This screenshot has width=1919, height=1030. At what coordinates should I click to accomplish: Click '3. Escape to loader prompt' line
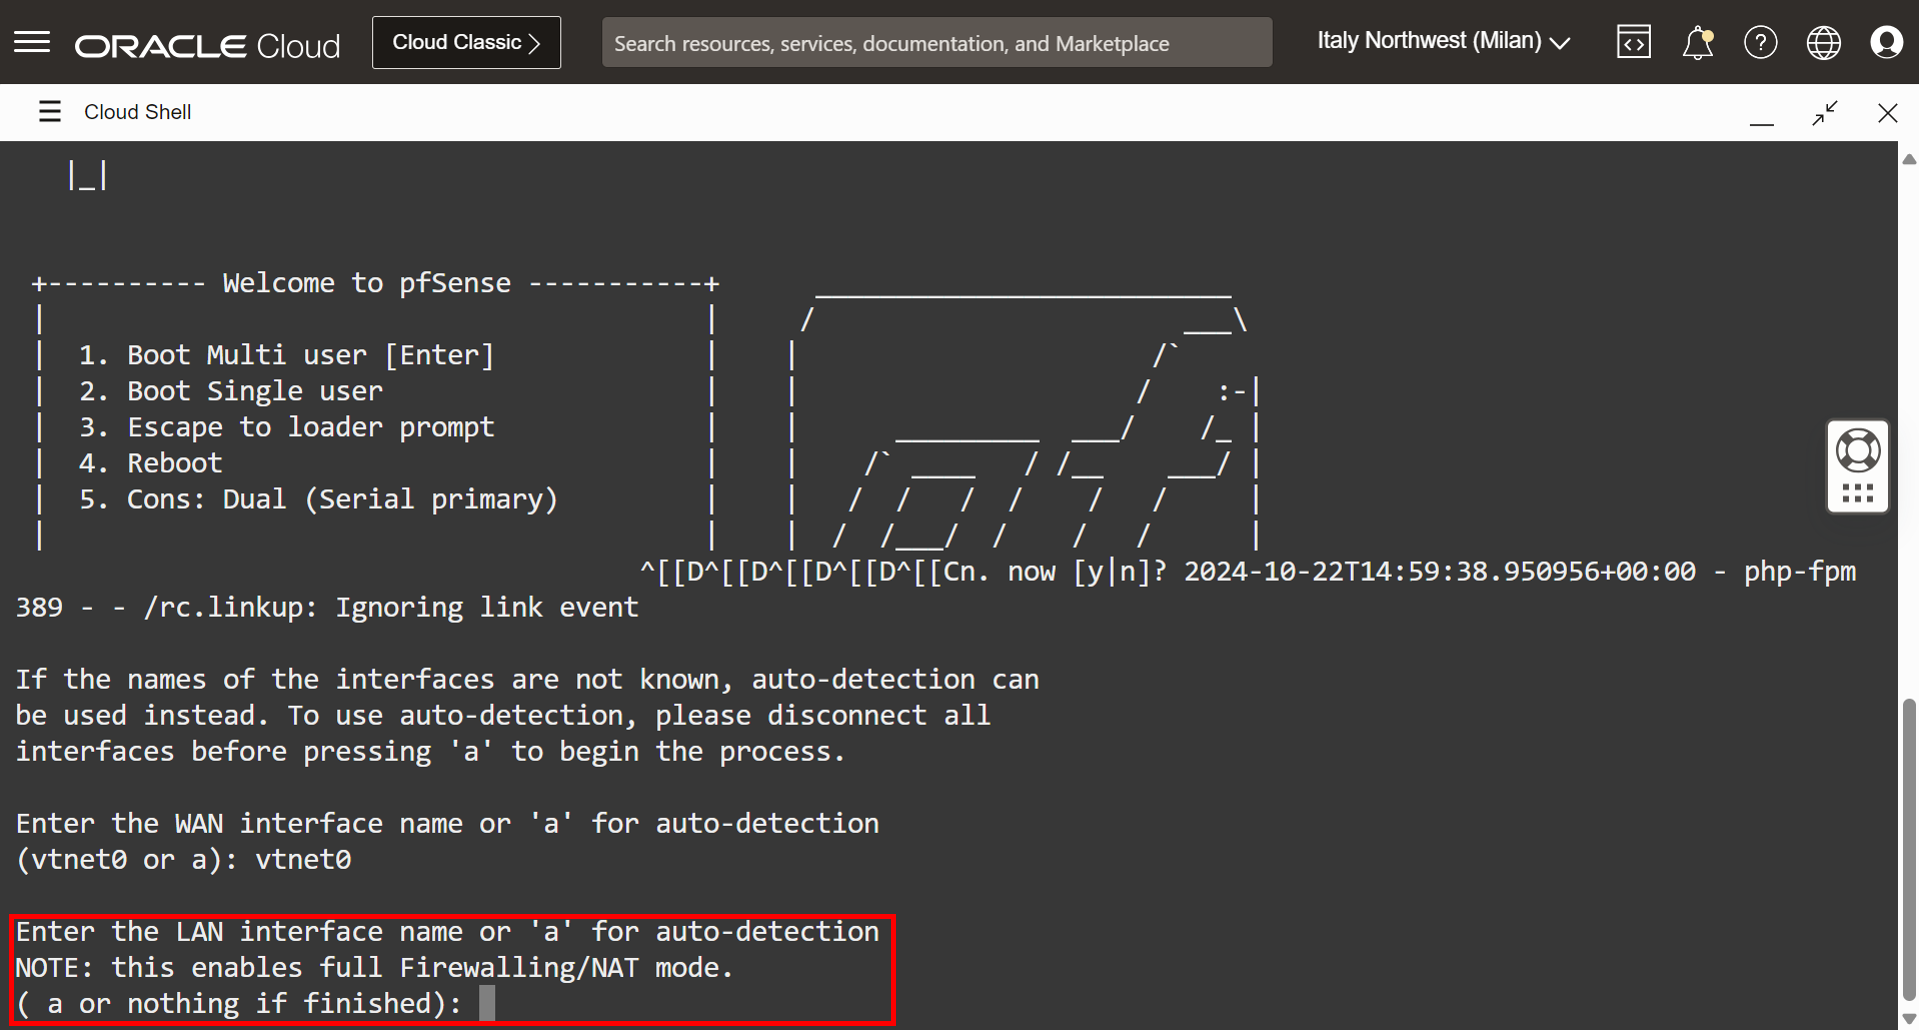pos(287,427)
